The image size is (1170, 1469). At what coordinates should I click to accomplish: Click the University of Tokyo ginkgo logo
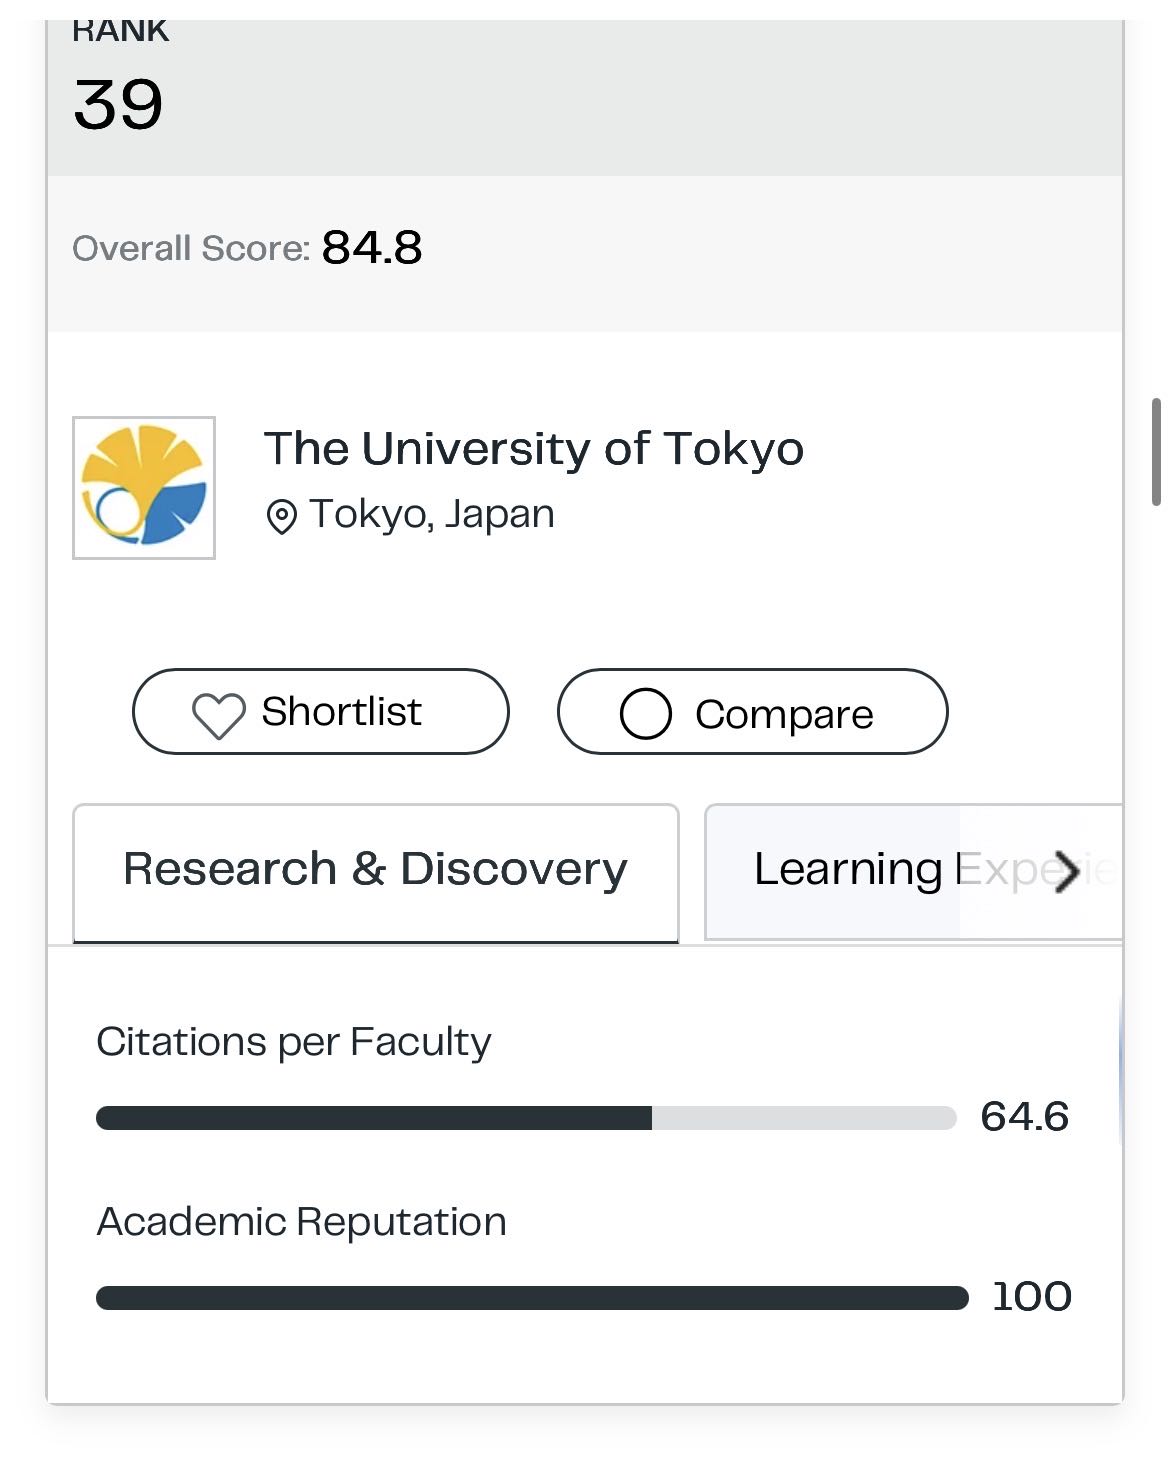click(x=144, y=487)
